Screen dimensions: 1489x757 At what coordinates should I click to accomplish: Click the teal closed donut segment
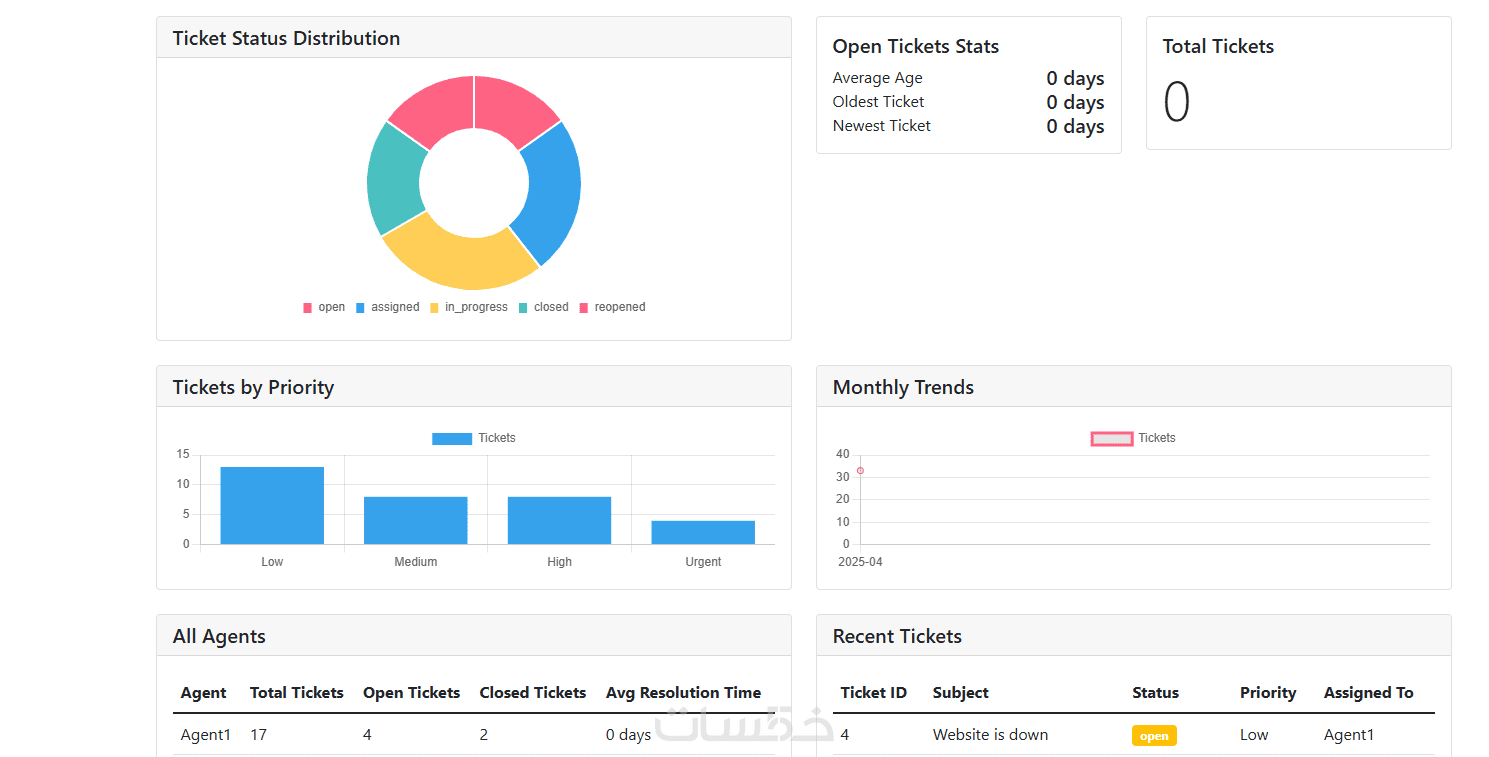tap(393, 180)
